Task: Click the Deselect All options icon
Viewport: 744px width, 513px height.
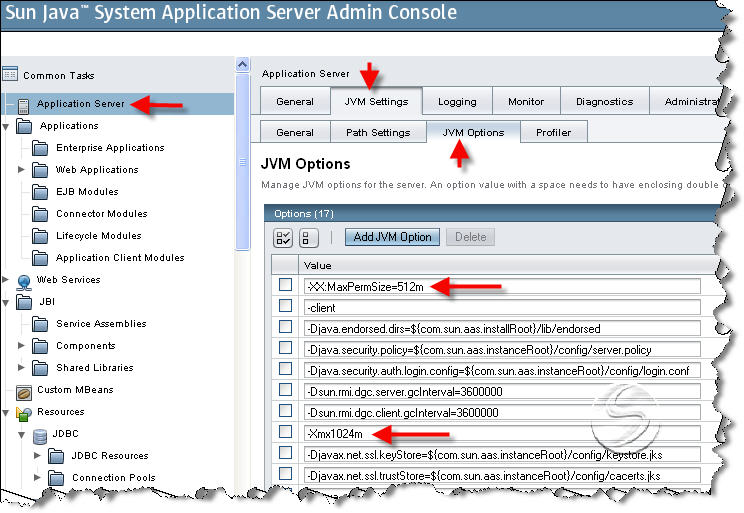Action: pyautogui.click(x=308, y=238)
